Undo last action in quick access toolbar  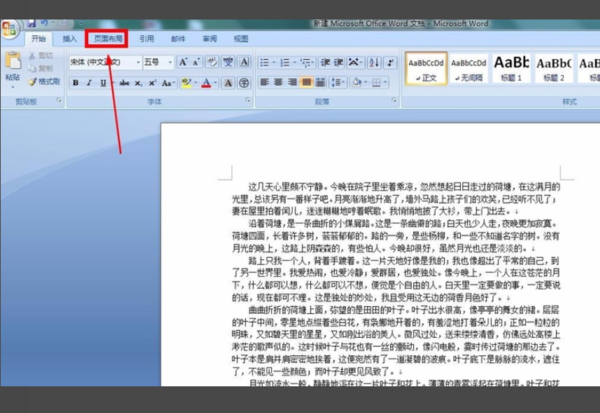pyautogui.click(x=44, y=24)
